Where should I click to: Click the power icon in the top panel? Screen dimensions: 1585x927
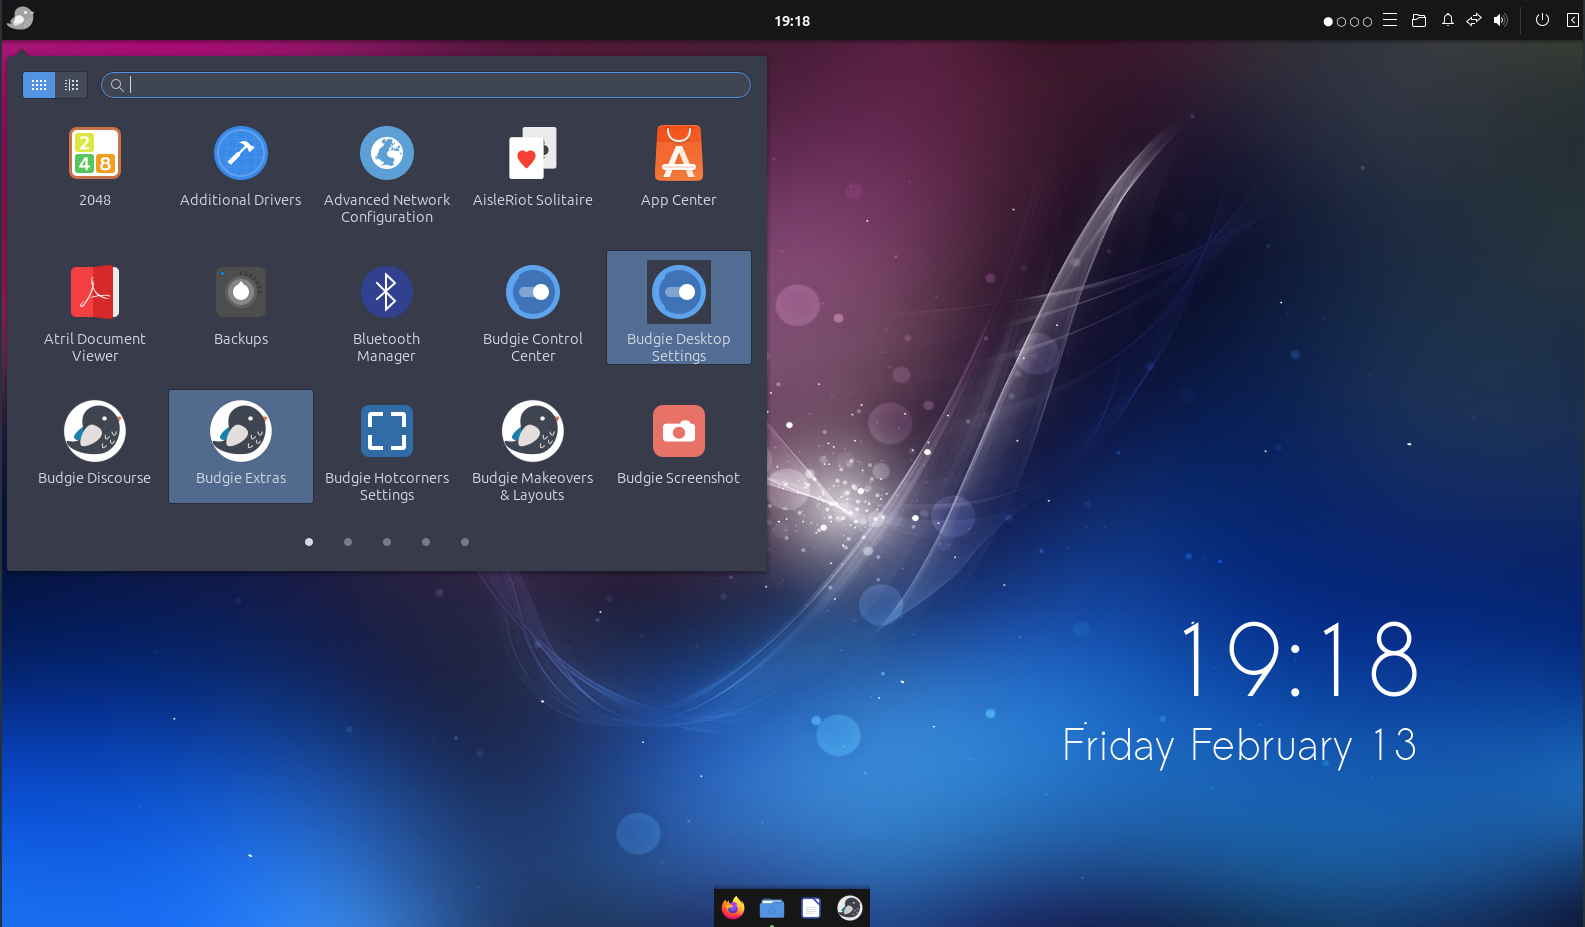coord(1542,20)
